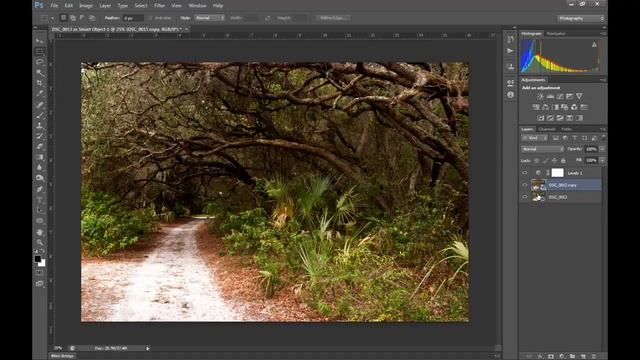Expand the status bar info arrow
The width and height of the screenshot is (640, 360).
(148, 348)
